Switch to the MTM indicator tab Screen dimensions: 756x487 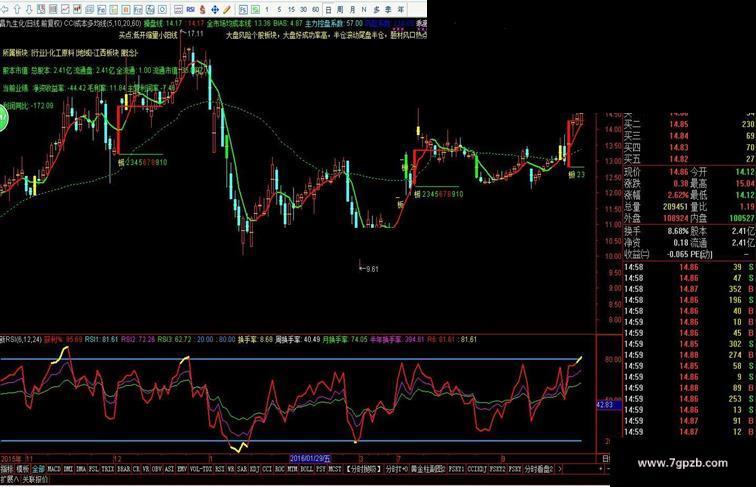pyautogui.click(x=293, y=469)
